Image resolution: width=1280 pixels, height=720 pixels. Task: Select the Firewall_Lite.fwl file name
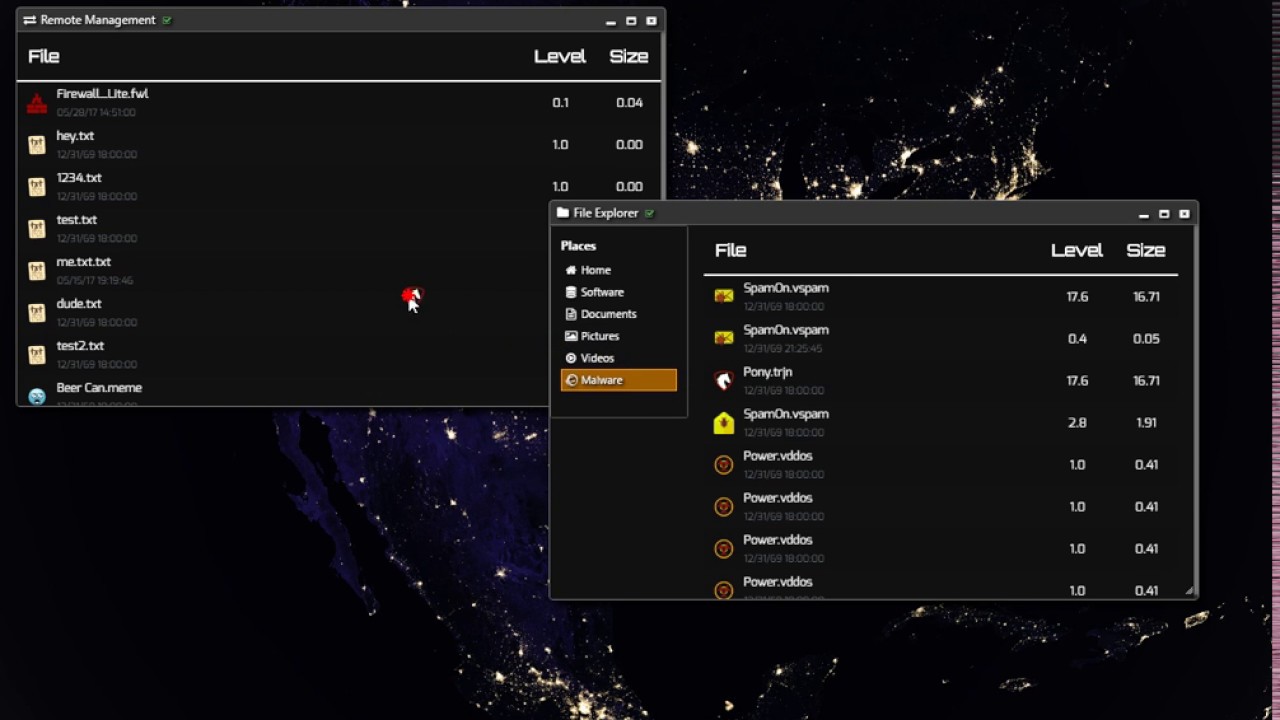[103, 94]
